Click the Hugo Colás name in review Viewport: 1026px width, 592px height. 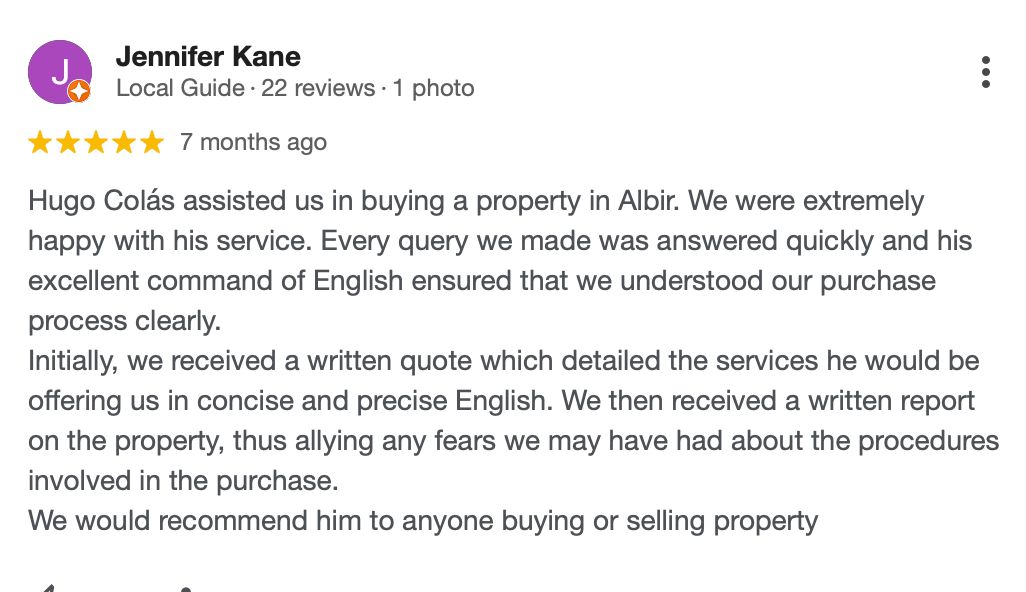[x=101, y=201]
